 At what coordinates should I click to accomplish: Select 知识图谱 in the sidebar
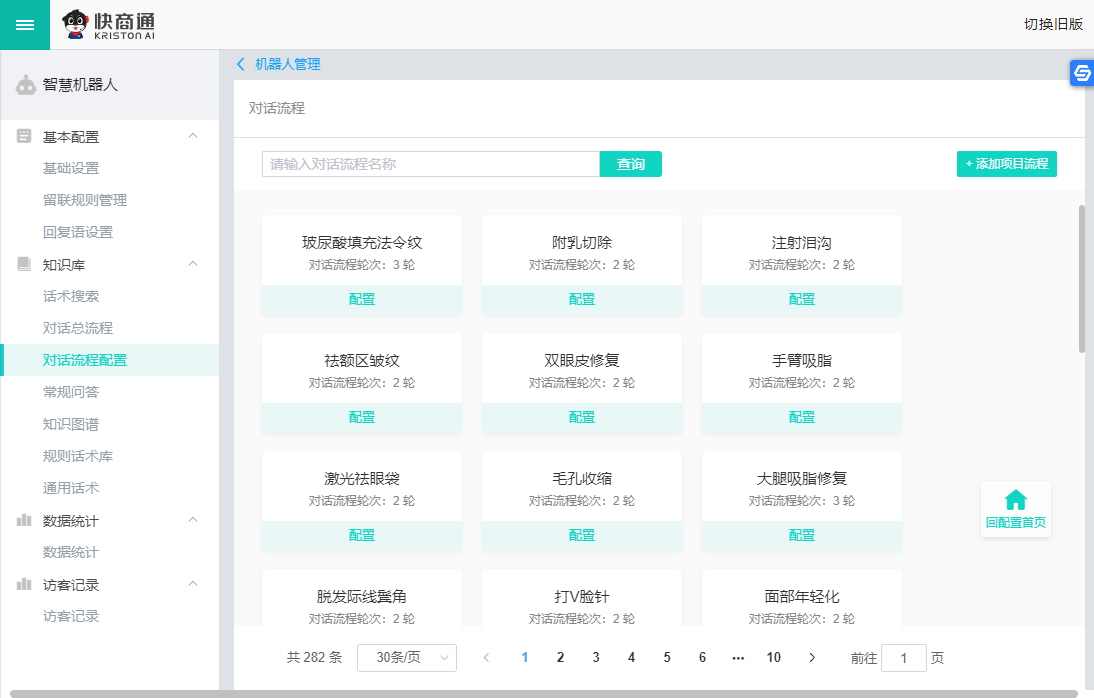coord(71,424)
